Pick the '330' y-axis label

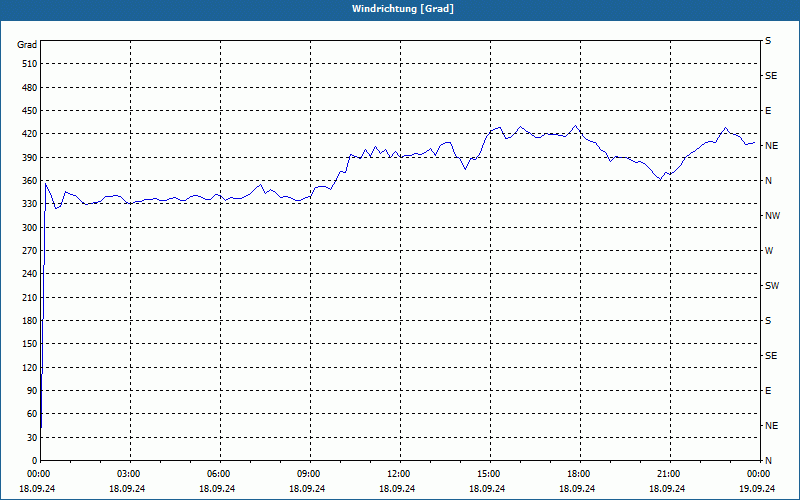pos(30,204)
